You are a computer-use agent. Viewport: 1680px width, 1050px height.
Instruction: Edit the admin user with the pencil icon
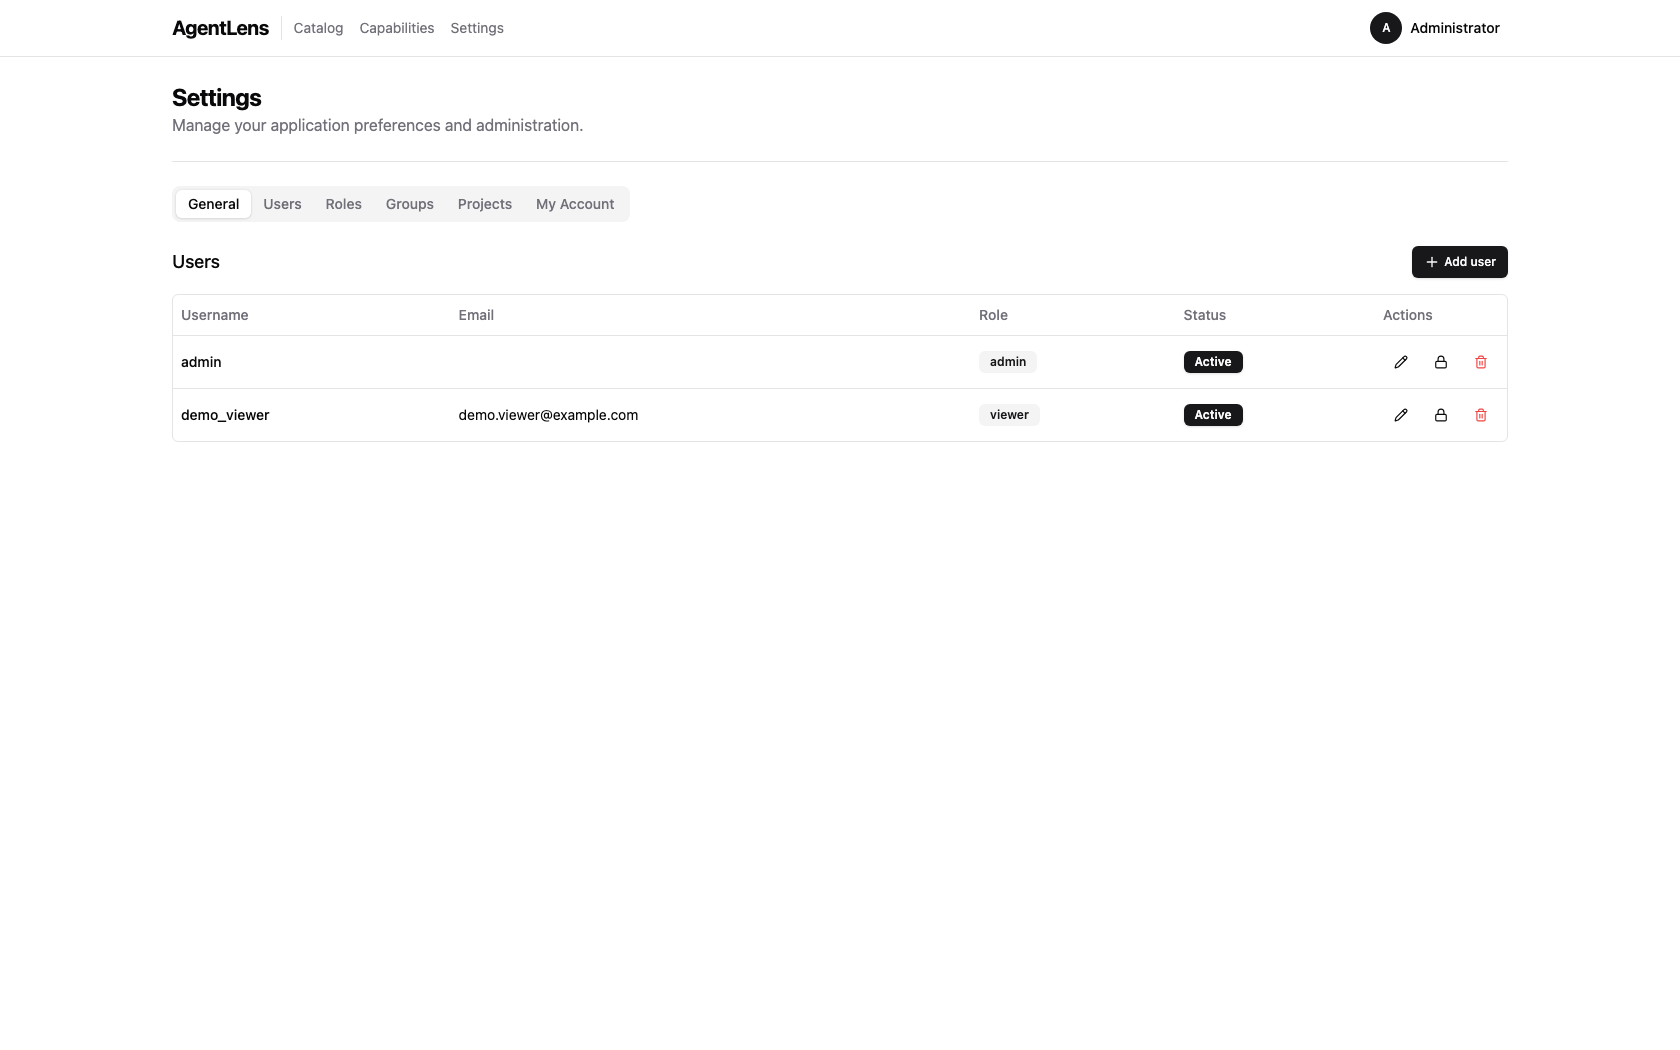point(1400,362)
